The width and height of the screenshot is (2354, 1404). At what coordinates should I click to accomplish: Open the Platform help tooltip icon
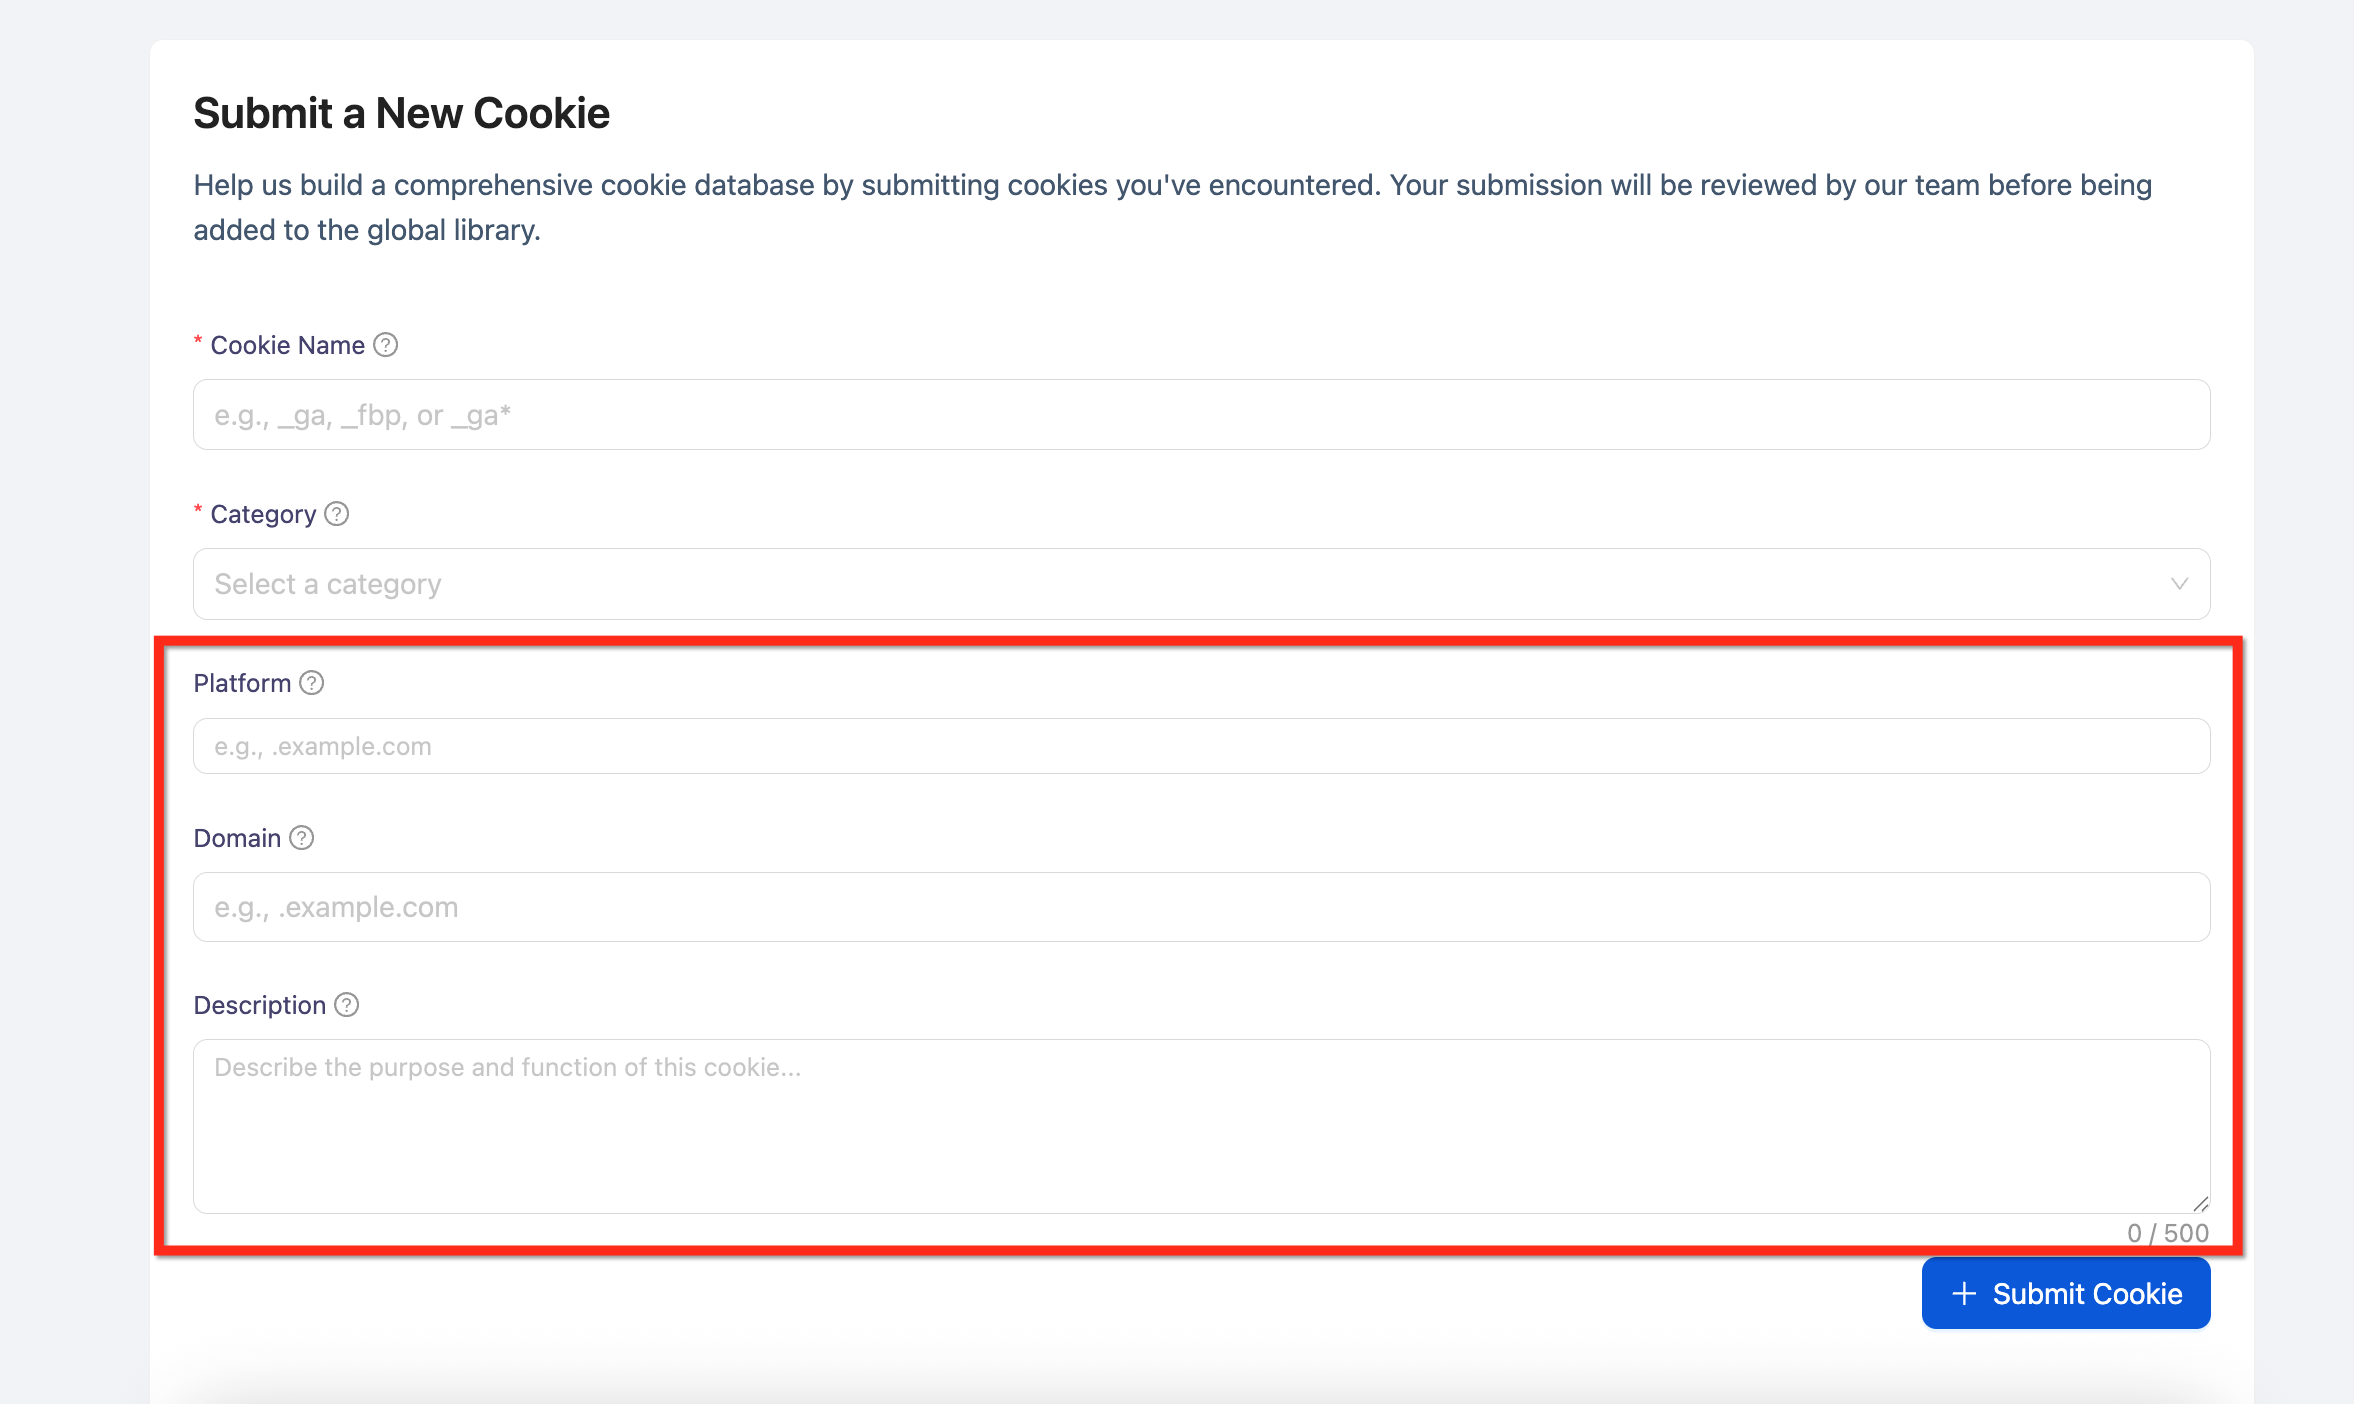(312, 683)
